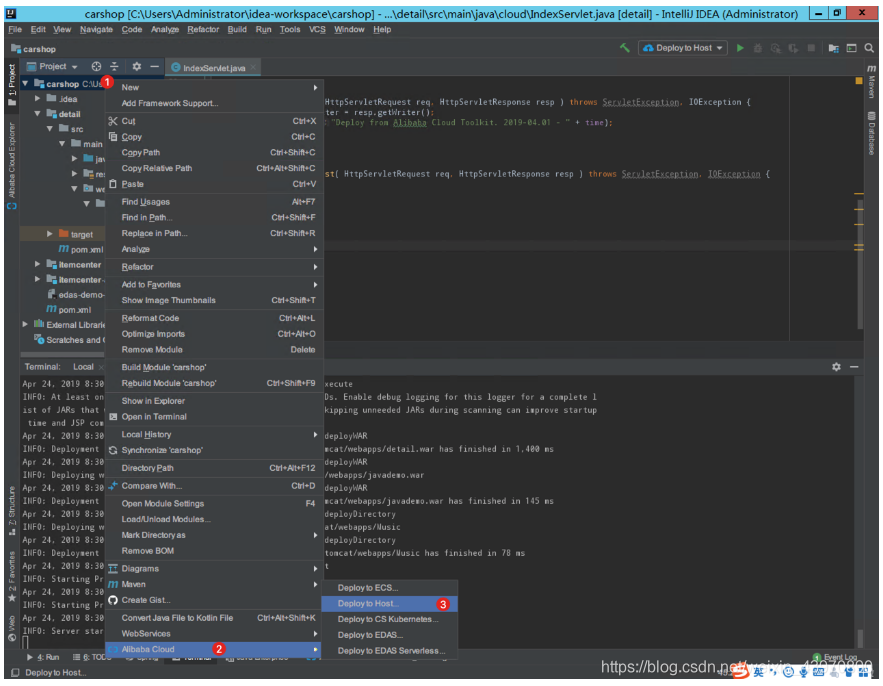Open terminal panel settings gear
This screenshot has width=883, height=686.
click(x=836, y=367)
